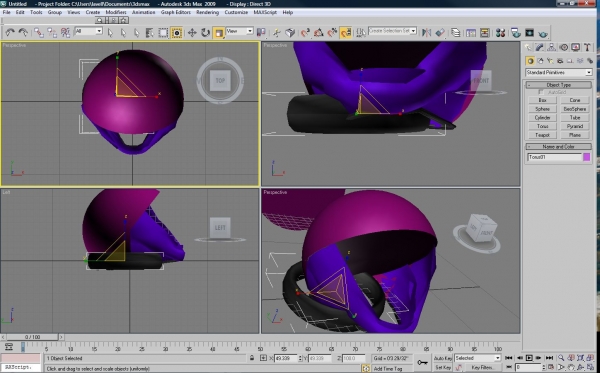Toggle the 3D Snaps magnet button

pos(305,33)
